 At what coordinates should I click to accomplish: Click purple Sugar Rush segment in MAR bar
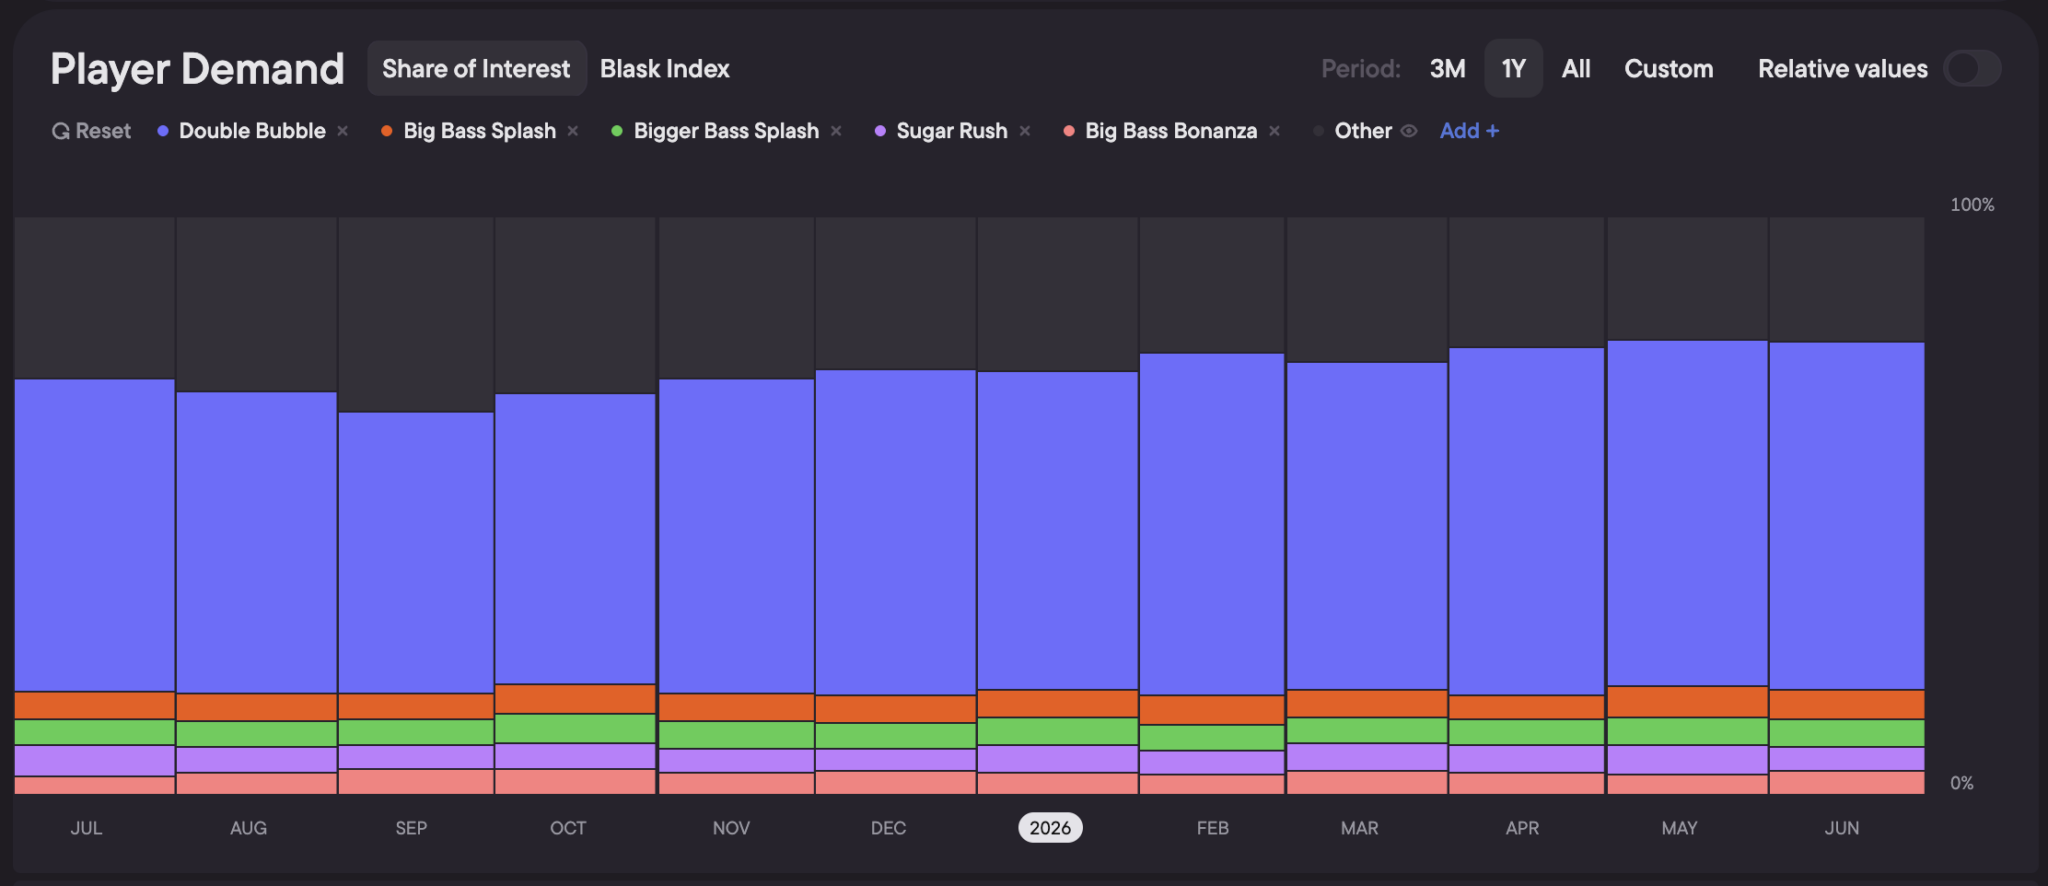1367,757
